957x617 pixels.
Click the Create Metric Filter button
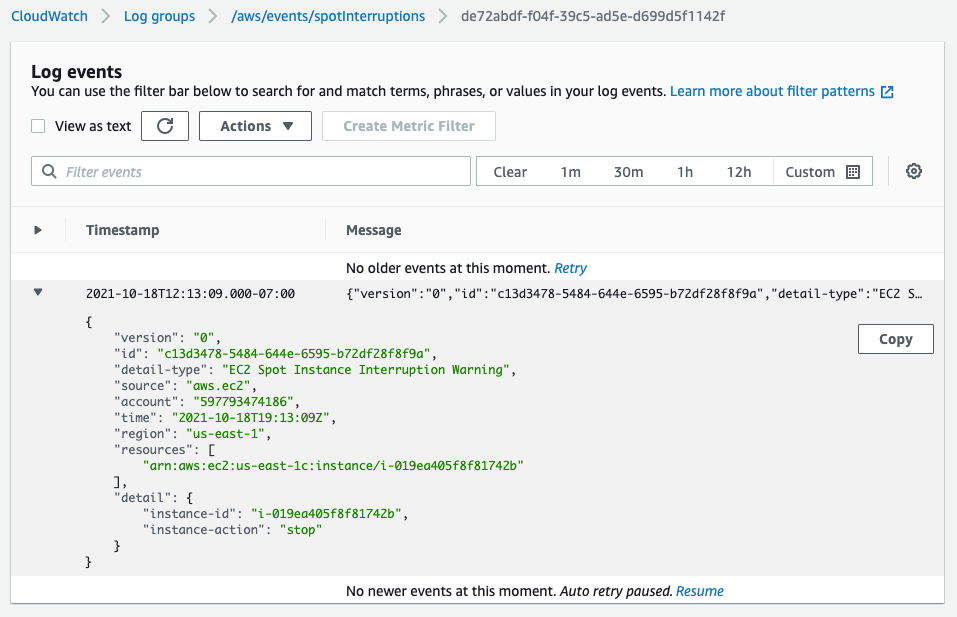click(x=408, y=126)
